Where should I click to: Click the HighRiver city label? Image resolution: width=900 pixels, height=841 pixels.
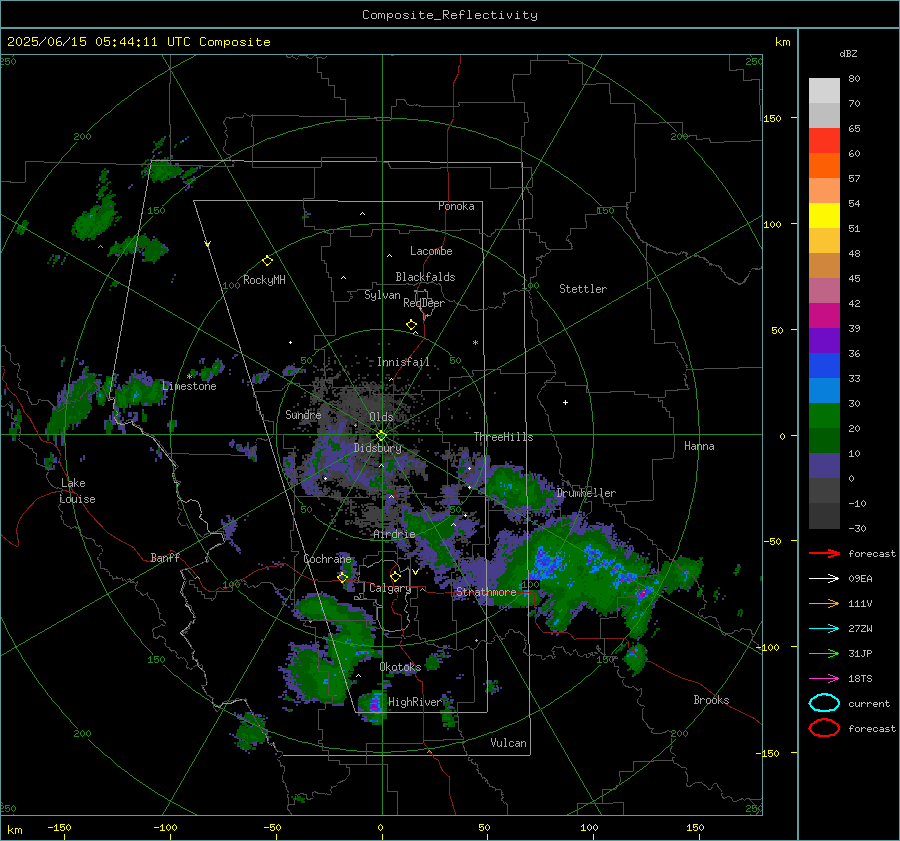tap(415, 702)
